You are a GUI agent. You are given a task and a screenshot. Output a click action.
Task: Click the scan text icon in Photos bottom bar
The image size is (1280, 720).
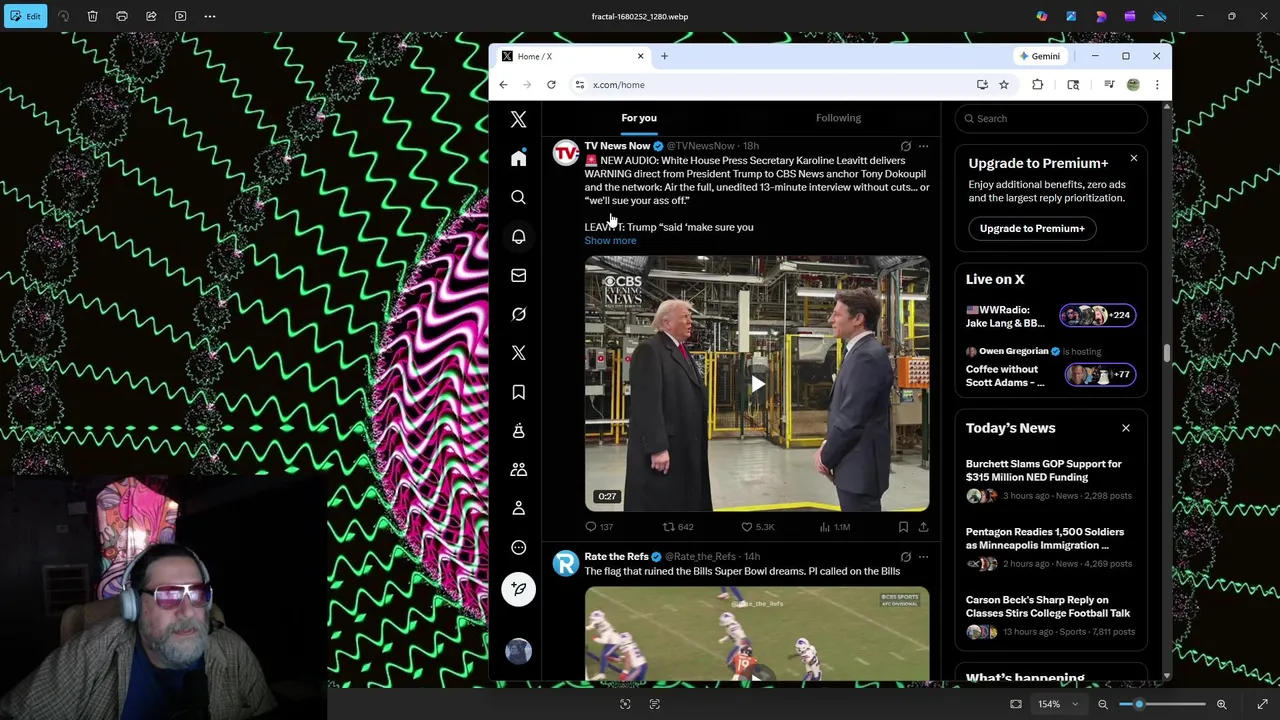pos(654,704)
